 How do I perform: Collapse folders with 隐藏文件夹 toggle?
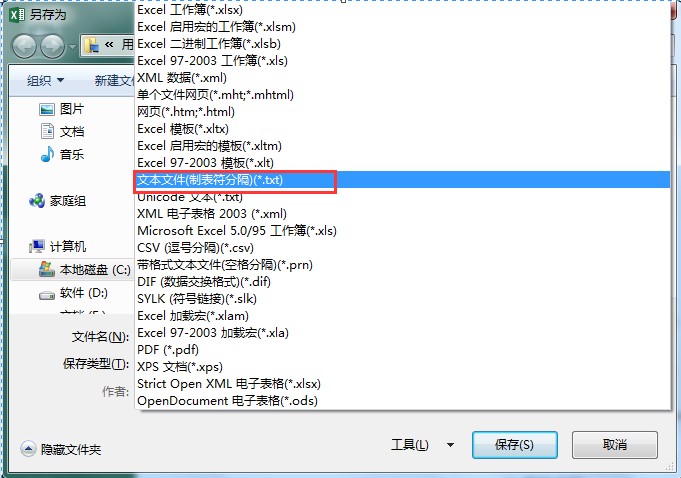click(60, 449)
